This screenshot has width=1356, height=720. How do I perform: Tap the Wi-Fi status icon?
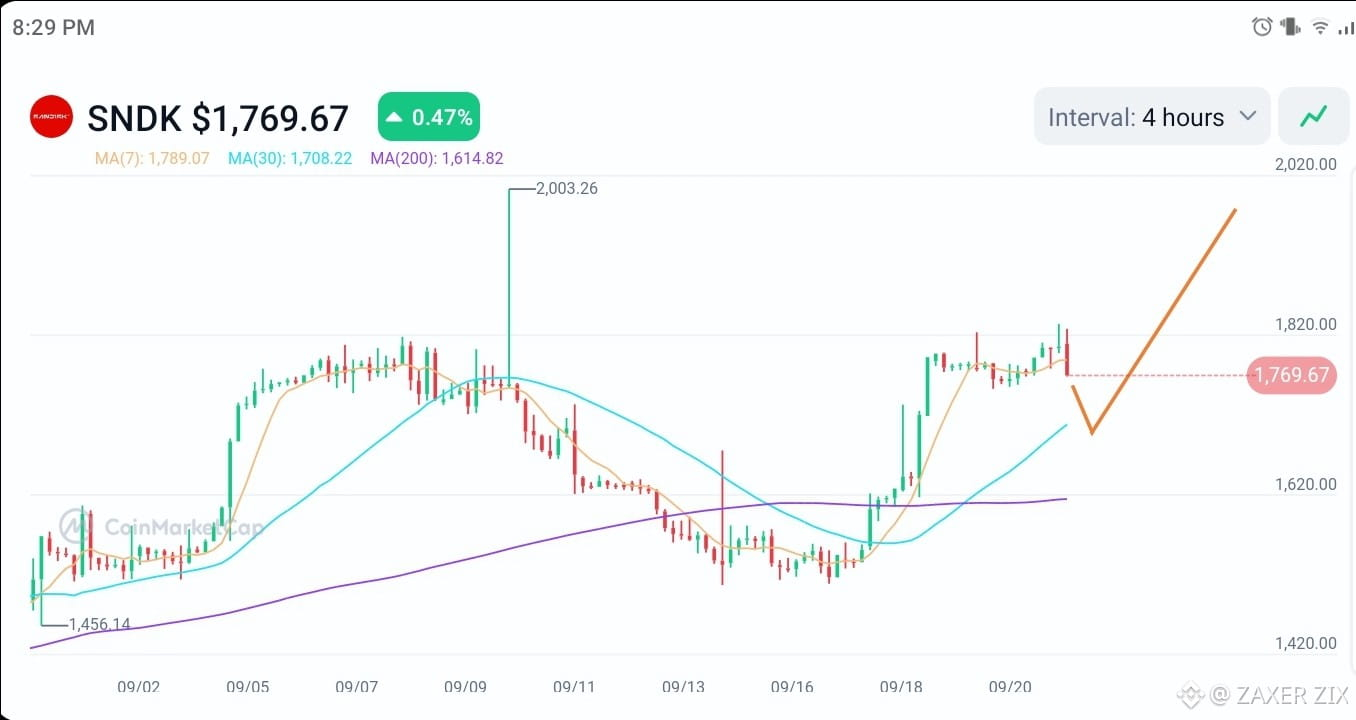pos(1320,27)
